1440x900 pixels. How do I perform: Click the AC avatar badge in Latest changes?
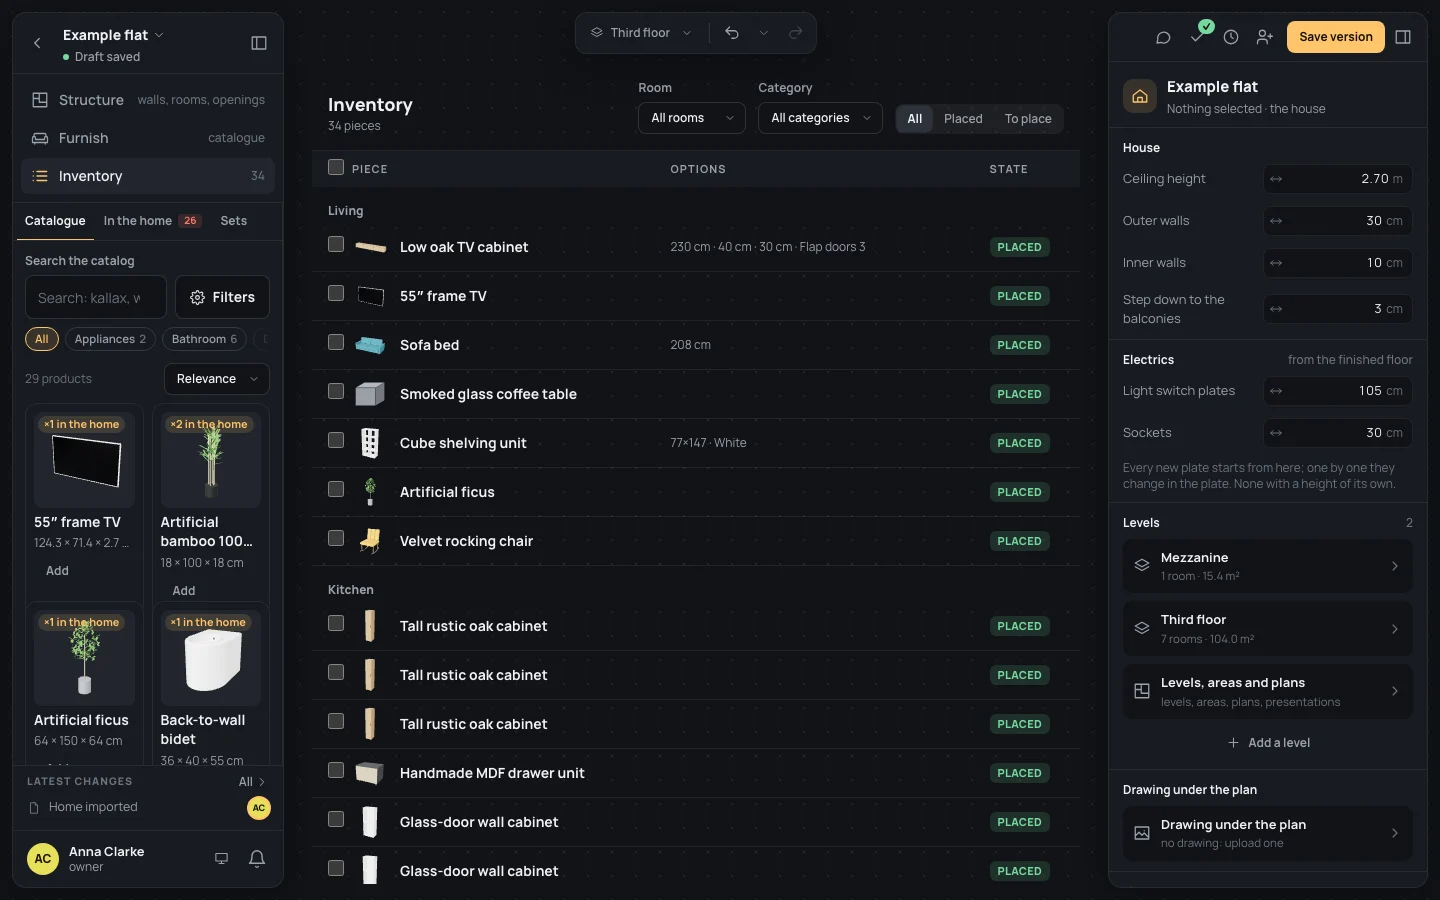coord(259,808)
